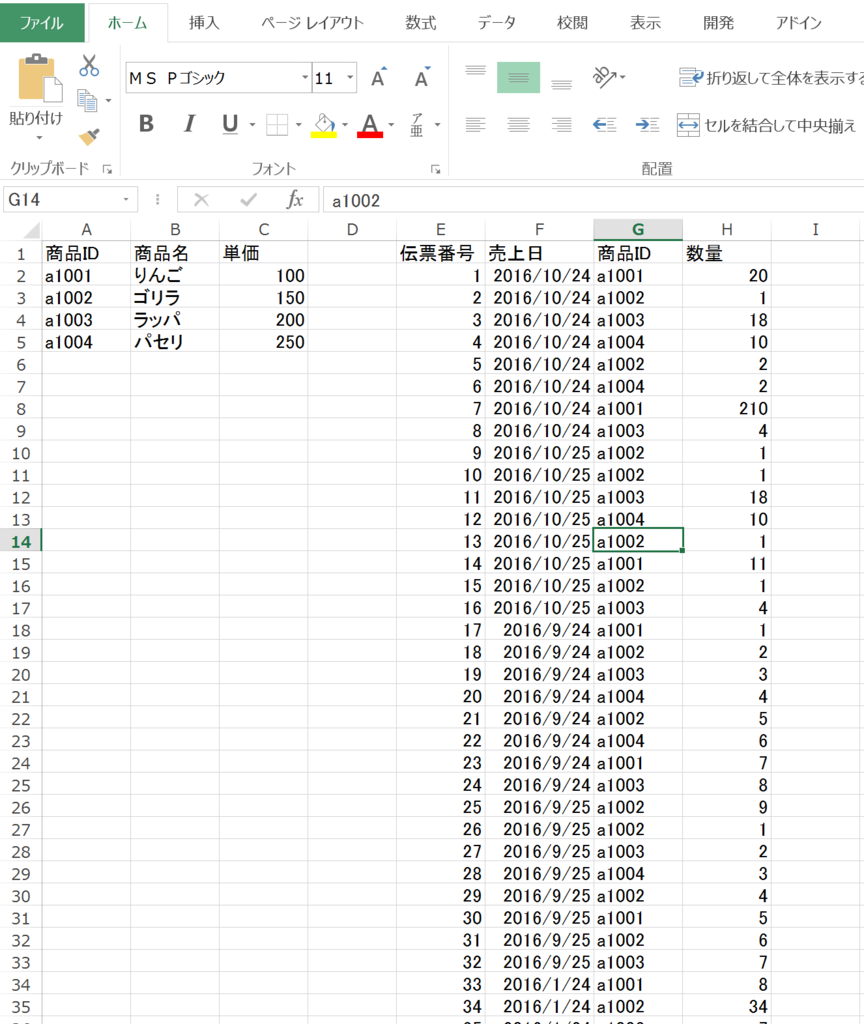Select the 売上日 header cell
This screenshot has width=864, height=1024.
539,253
